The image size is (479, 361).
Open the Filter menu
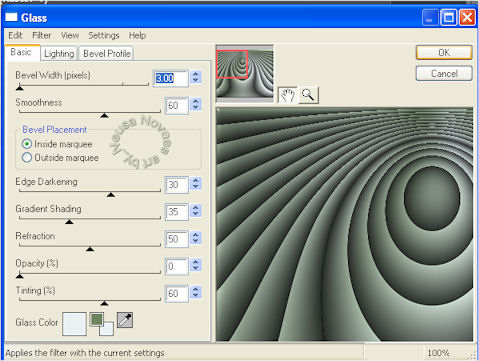(x=42, y=35)
